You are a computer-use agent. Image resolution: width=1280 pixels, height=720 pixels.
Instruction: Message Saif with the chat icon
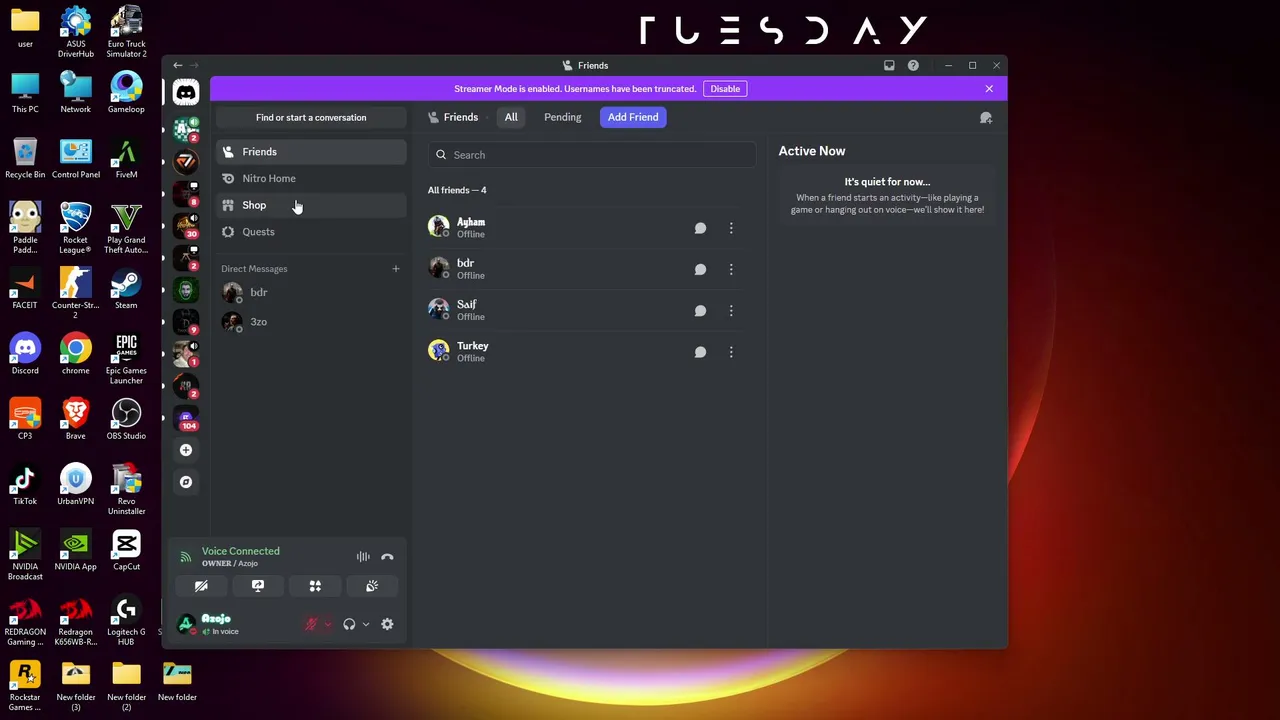point(700,311)
